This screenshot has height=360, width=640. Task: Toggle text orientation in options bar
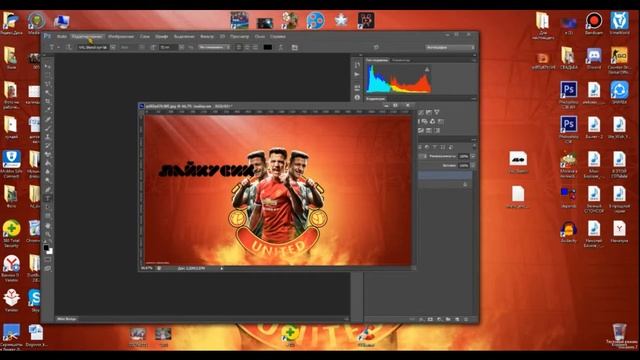(69, 47)
